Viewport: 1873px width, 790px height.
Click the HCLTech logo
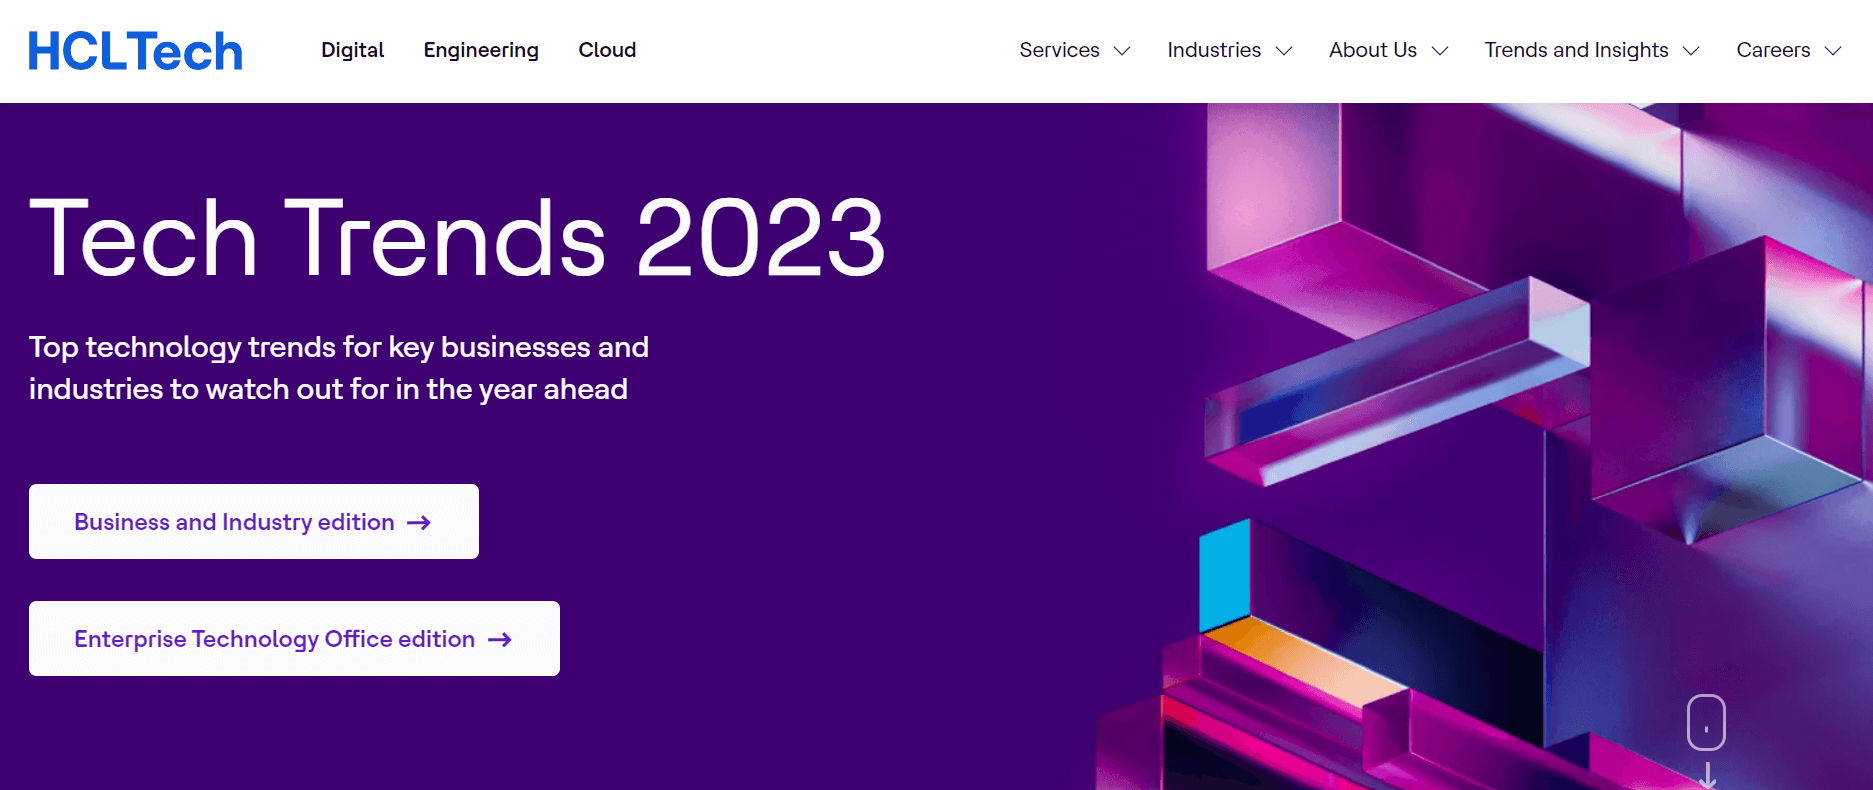tap(135, 51)
